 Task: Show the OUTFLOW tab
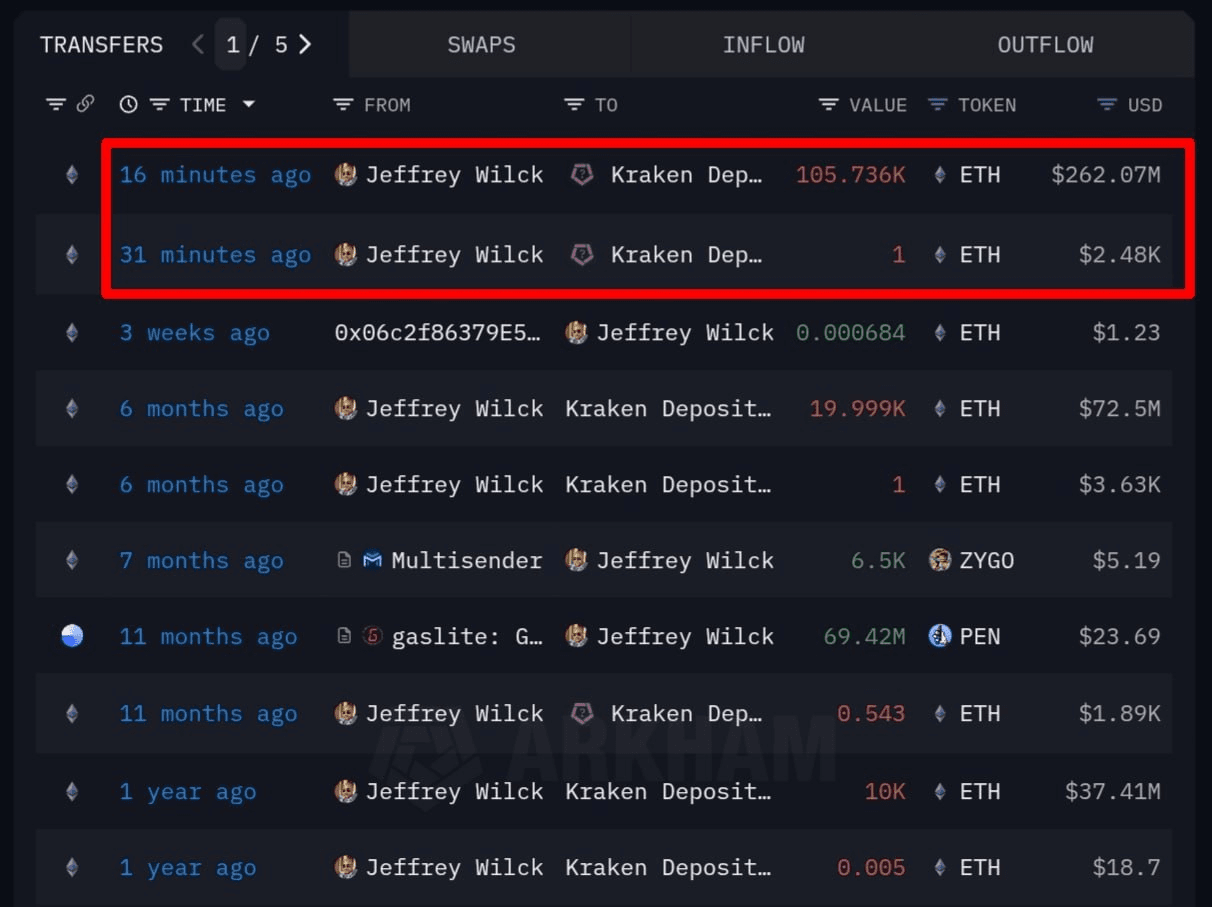point(1045,45)
